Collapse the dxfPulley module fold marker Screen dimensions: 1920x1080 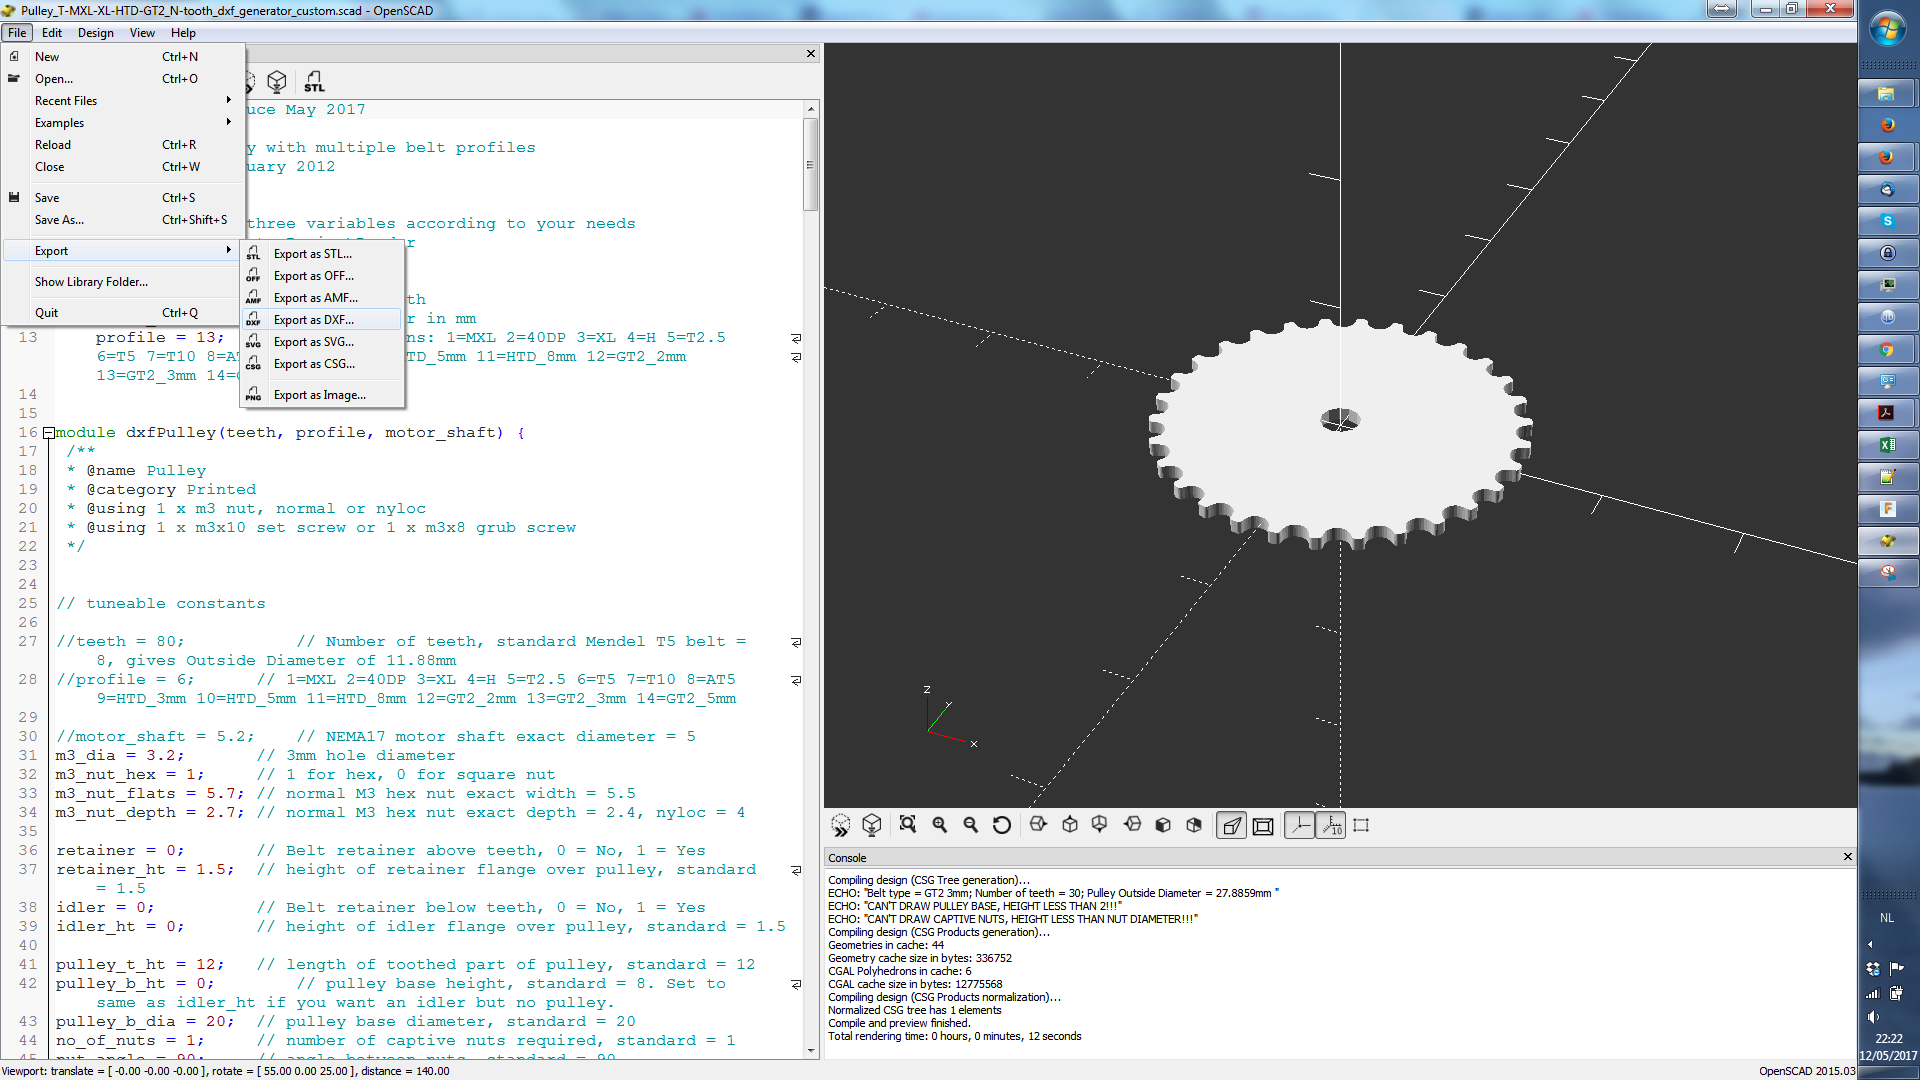click(48, 433)
